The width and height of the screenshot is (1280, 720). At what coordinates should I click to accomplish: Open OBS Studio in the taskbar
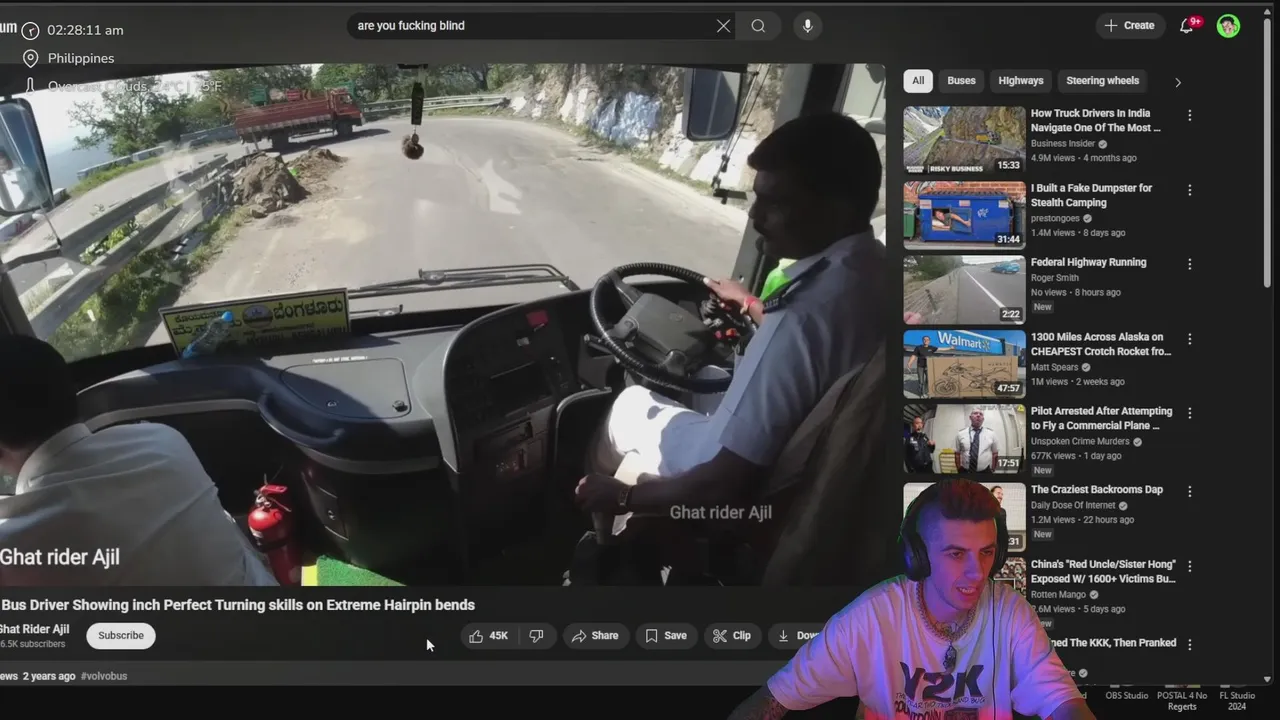[1127, 696]
